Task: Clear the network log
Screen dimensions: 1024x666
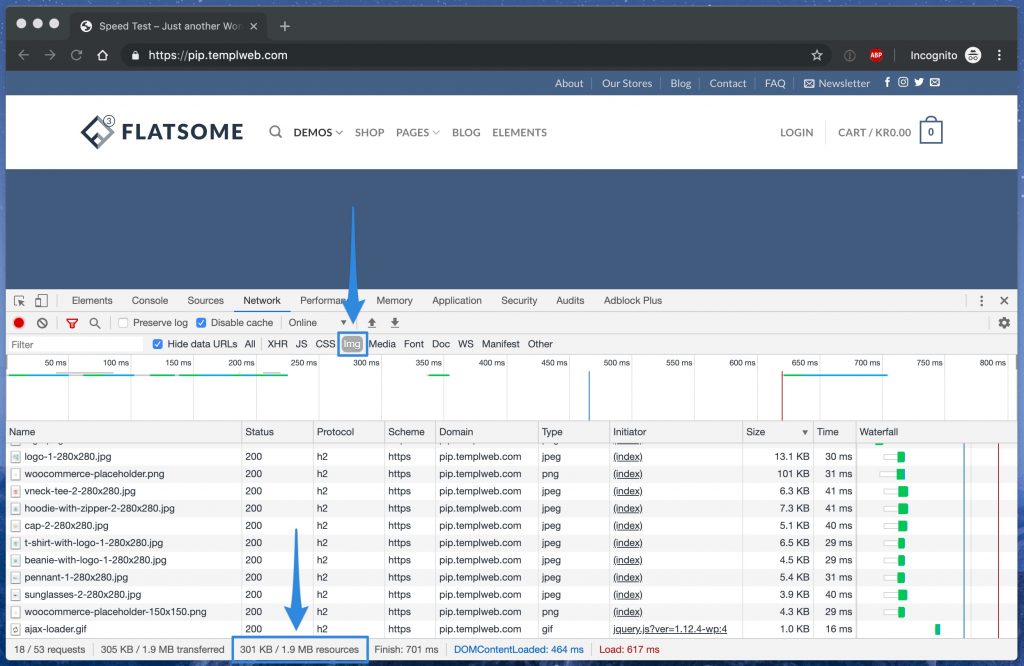Action: tap(42, 323)
